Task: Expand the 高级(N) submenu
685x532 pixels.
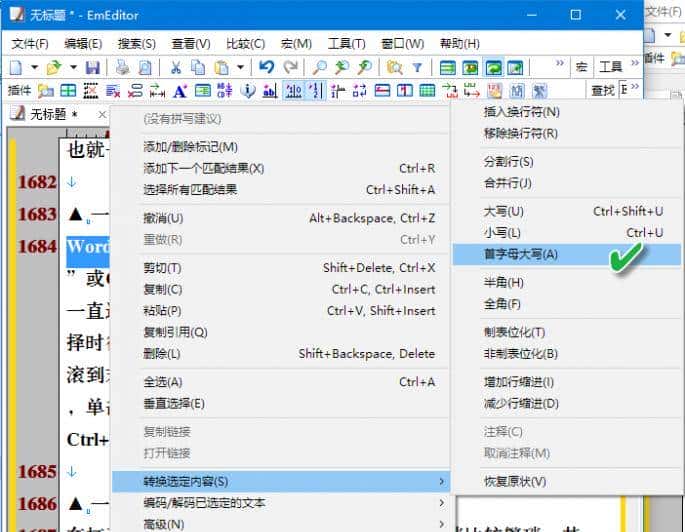Action: [x=280, y=524]
